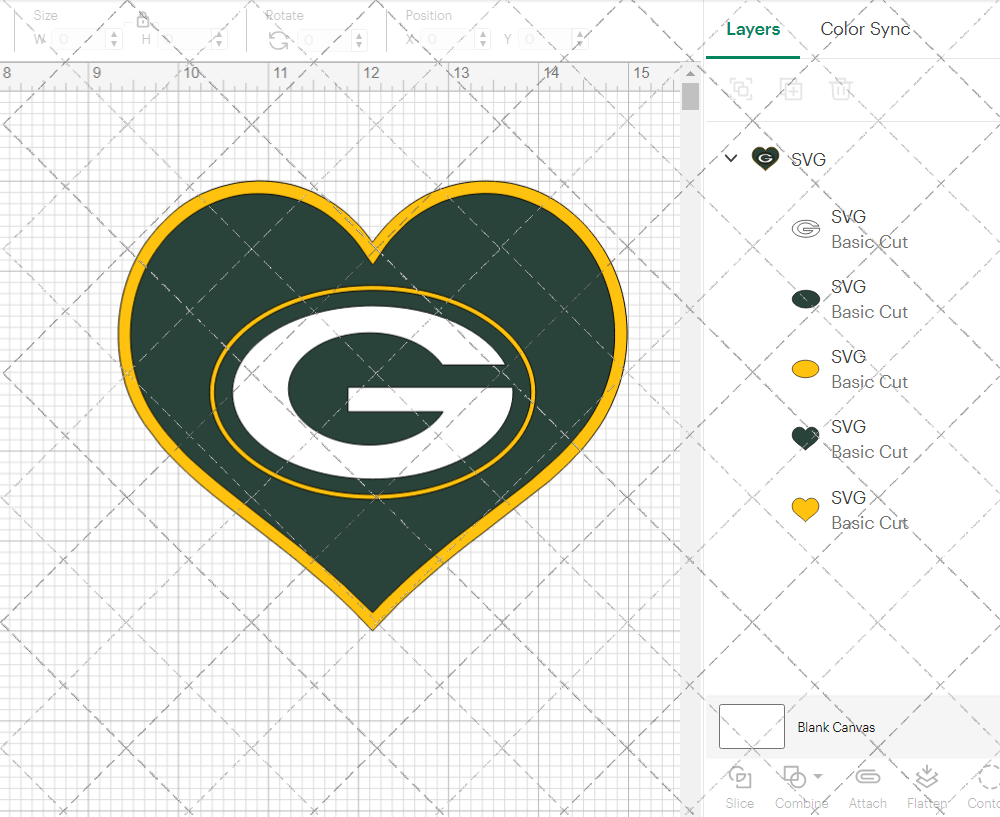Click the canvas scrollbar up arrow
1000x817 pixels.
pyautogui.click(x=690, y=73)
